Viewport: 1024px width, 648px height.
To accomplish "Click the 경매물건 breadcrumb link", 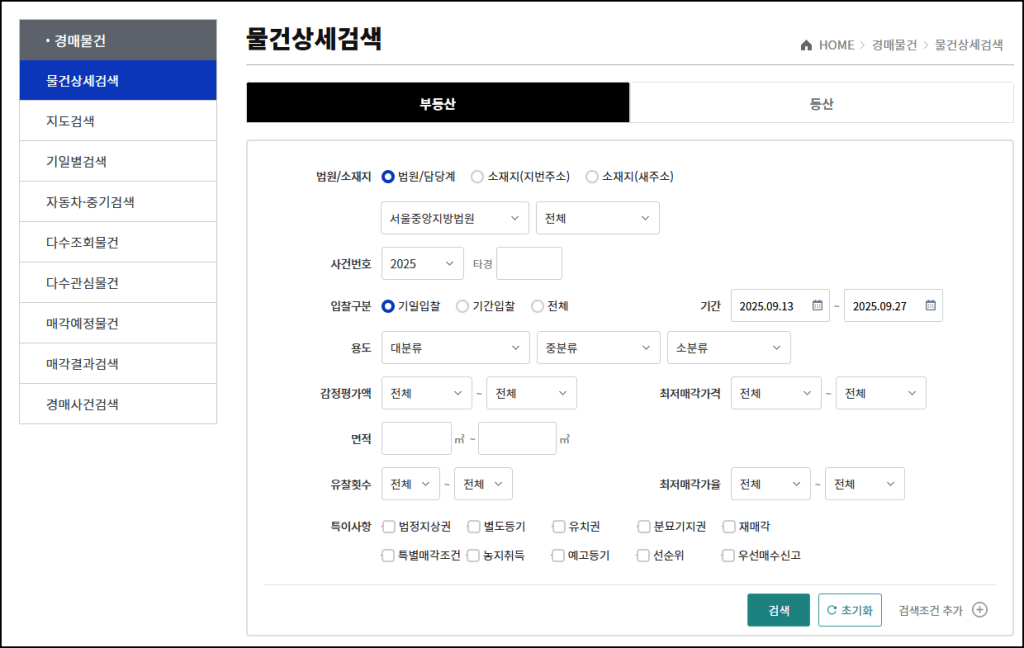I will (x=893, y=46).
